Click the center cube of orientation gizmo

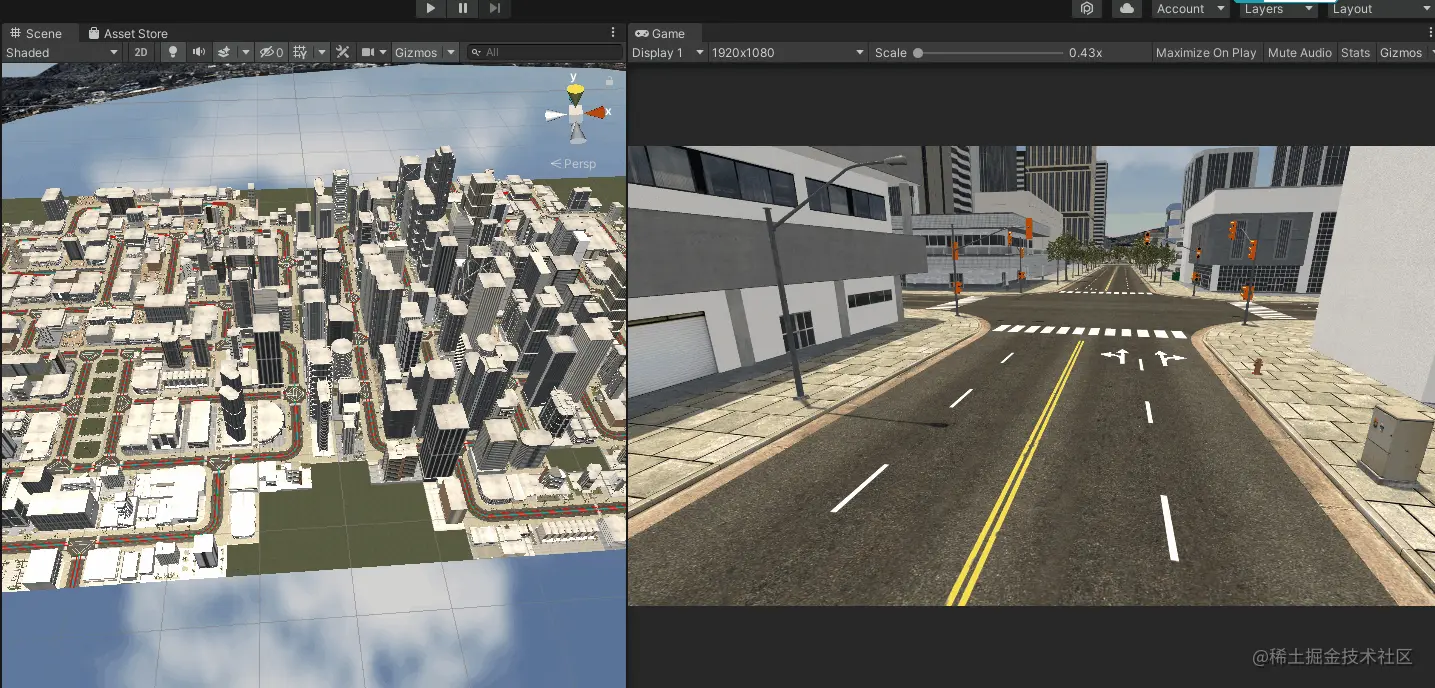click(576, 115)
